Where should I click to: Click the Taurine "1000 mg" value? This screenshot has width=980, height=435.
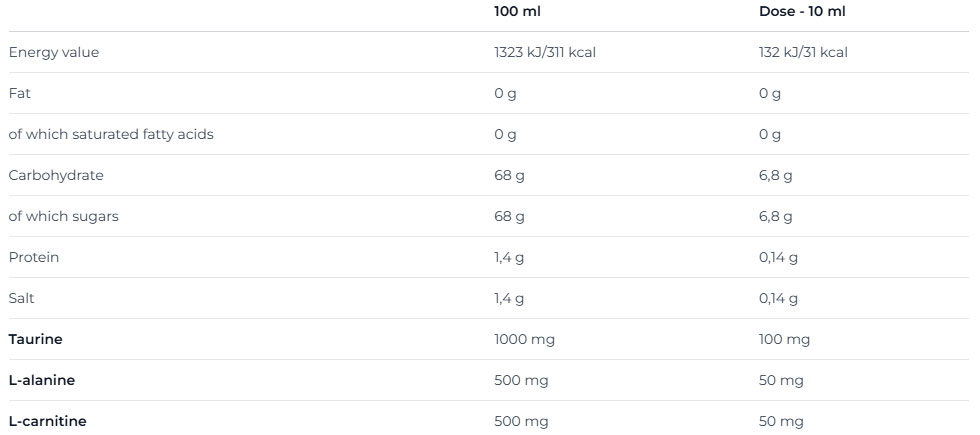click(525, 340)
